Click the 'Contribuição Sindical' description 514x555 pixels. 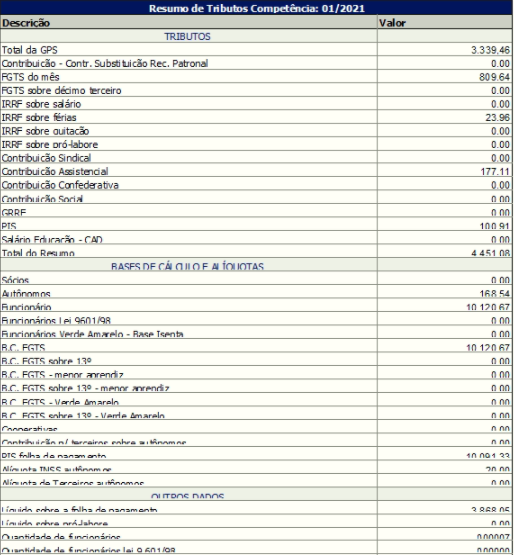46,158
